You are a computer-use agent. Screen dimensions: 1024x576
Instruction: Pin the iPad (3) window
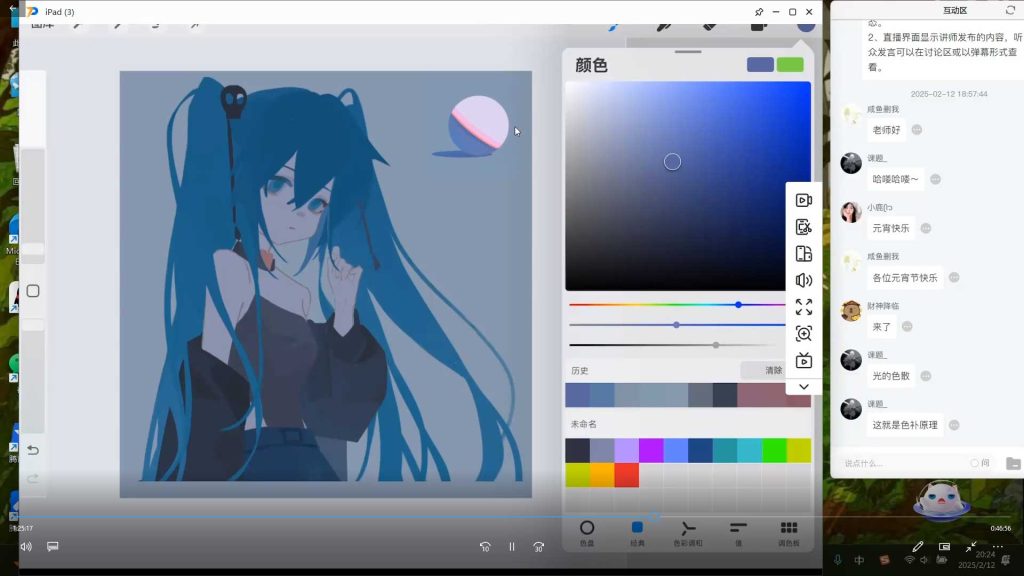[759, 12]
